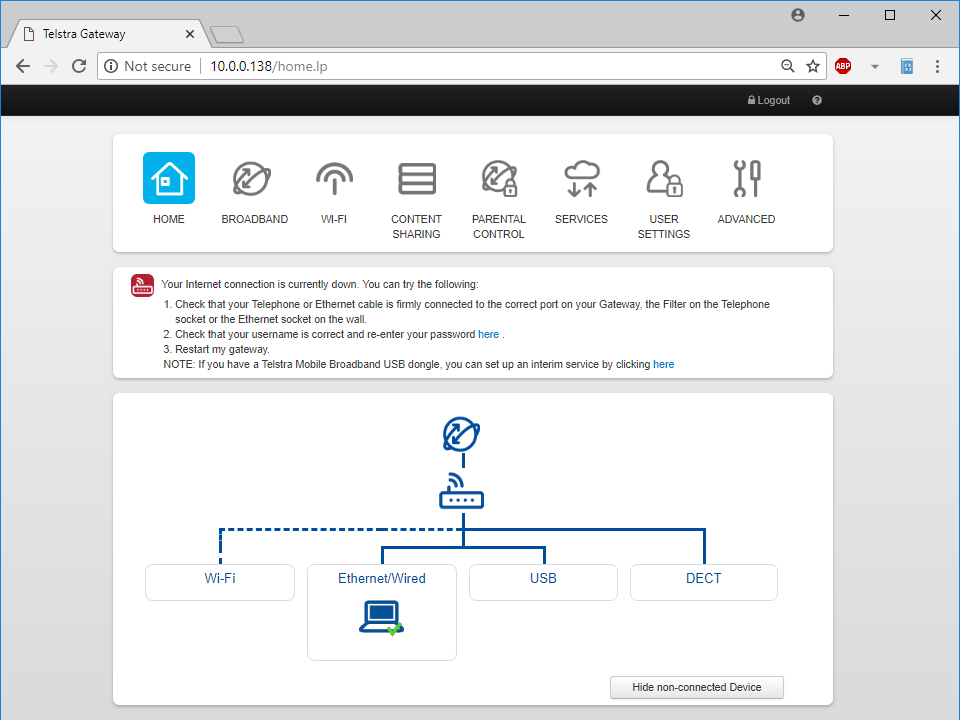Screen dimensions: 960x720
Task: Click the PARENTAL CONTROL menu label
Action: pyautogui.click(x=499, y=227)
